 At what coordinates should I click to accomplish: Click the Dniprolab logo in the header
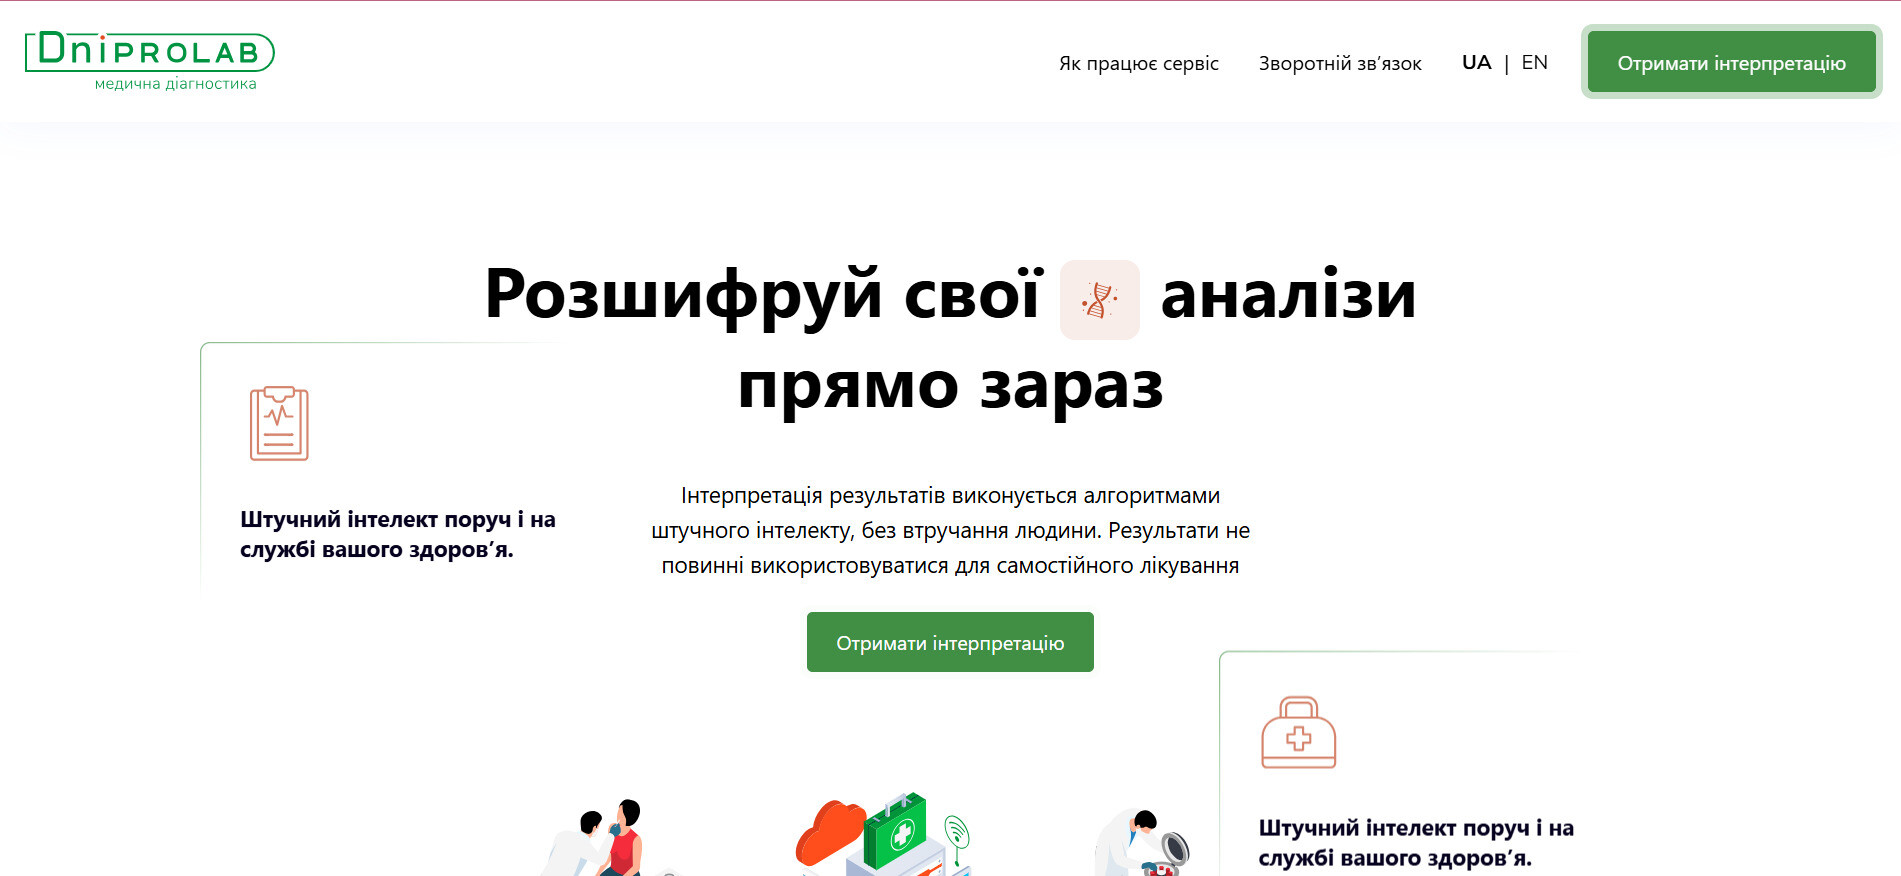pyautogui.click(x=149, y=51)
